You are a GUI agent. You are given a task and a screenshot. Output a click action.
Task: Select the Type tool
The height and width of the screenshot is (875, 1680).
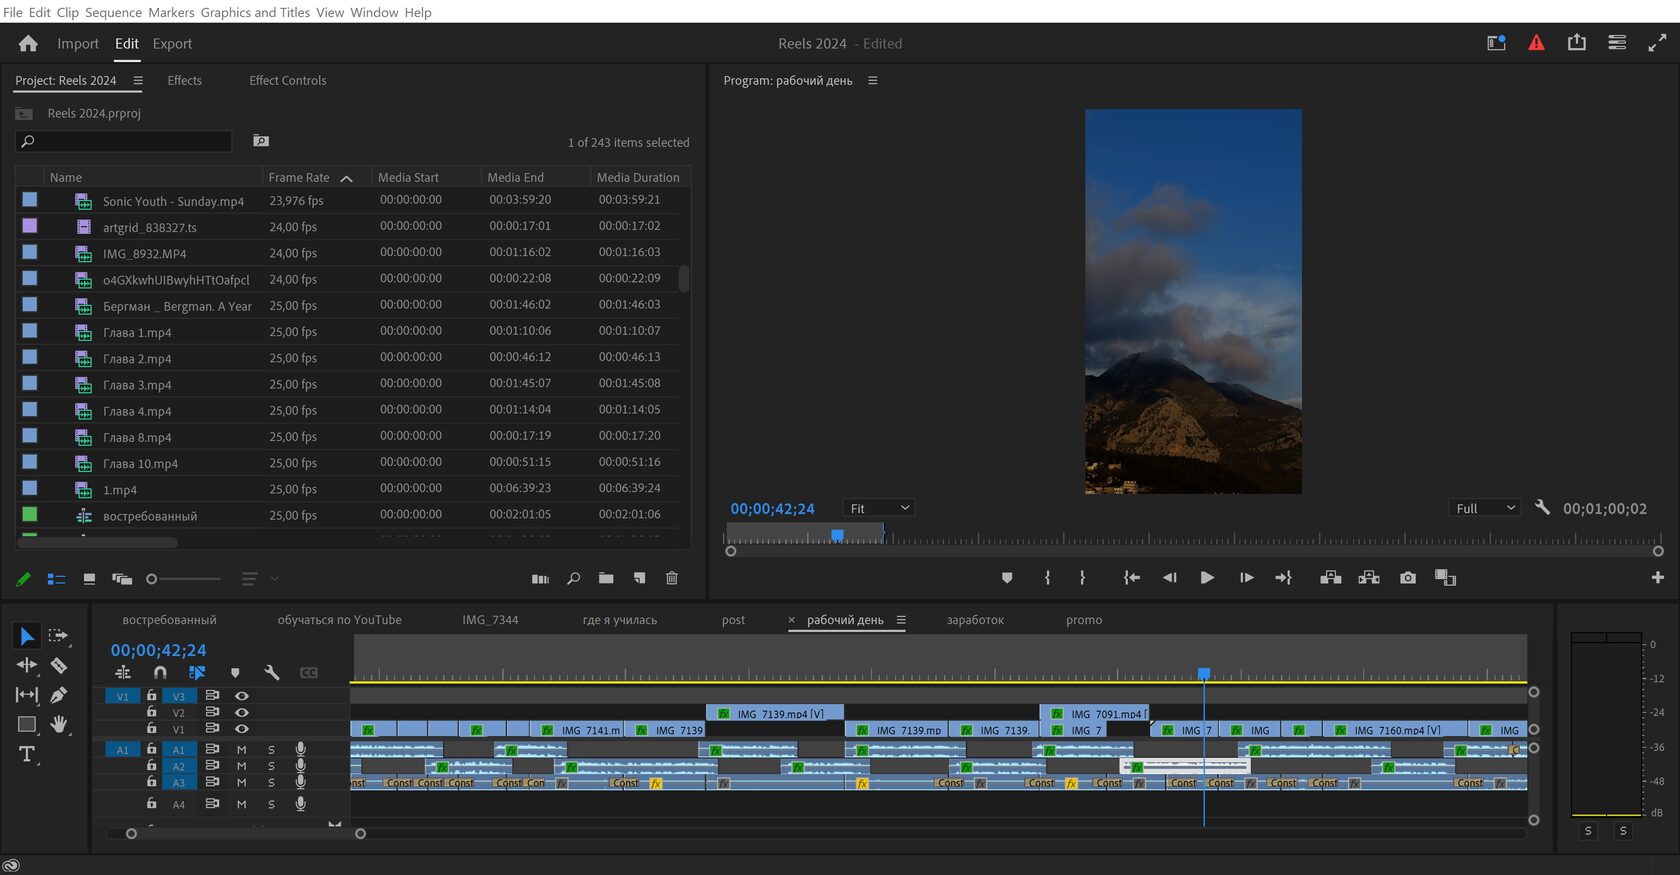point(26,754)
